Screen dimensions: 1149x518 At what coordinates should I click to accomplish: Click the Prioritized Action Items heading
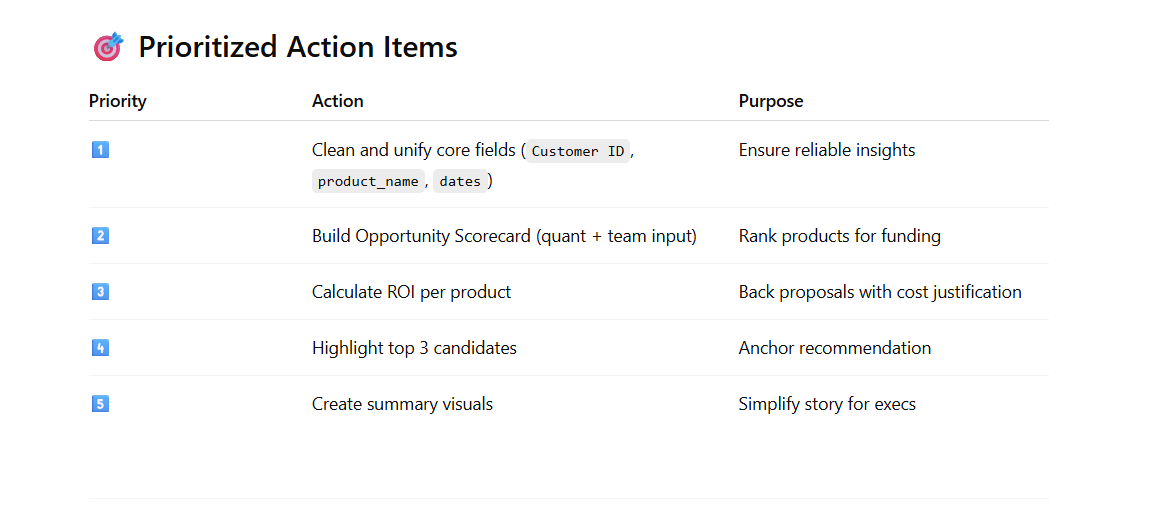[x=297, y=47]
